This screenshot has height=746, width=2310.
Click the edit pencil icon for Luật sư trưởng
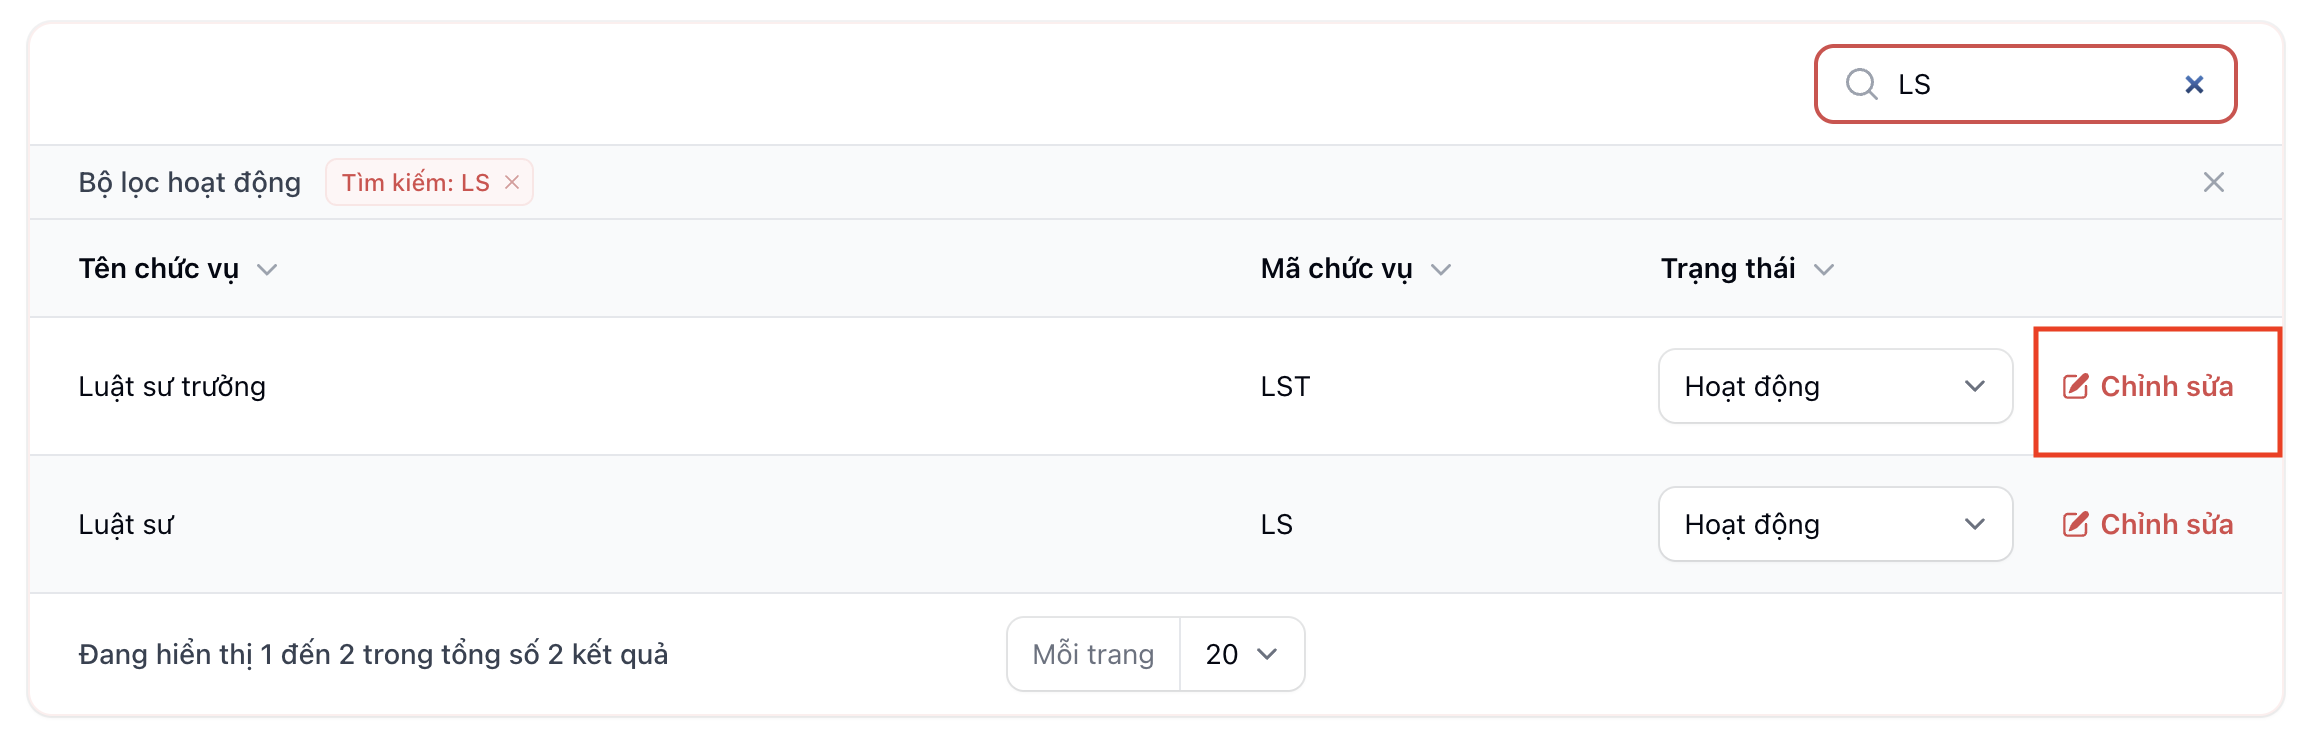coord(2075,387)
